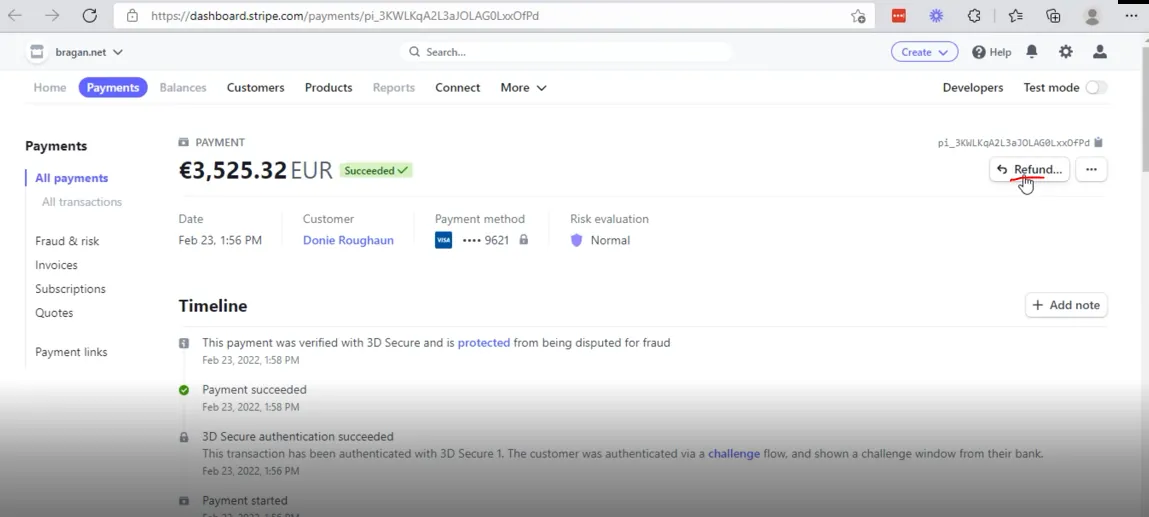Click the Feb 23, 1:56 PM date value
Screen dimensions: 1149x517
[220, 240]
